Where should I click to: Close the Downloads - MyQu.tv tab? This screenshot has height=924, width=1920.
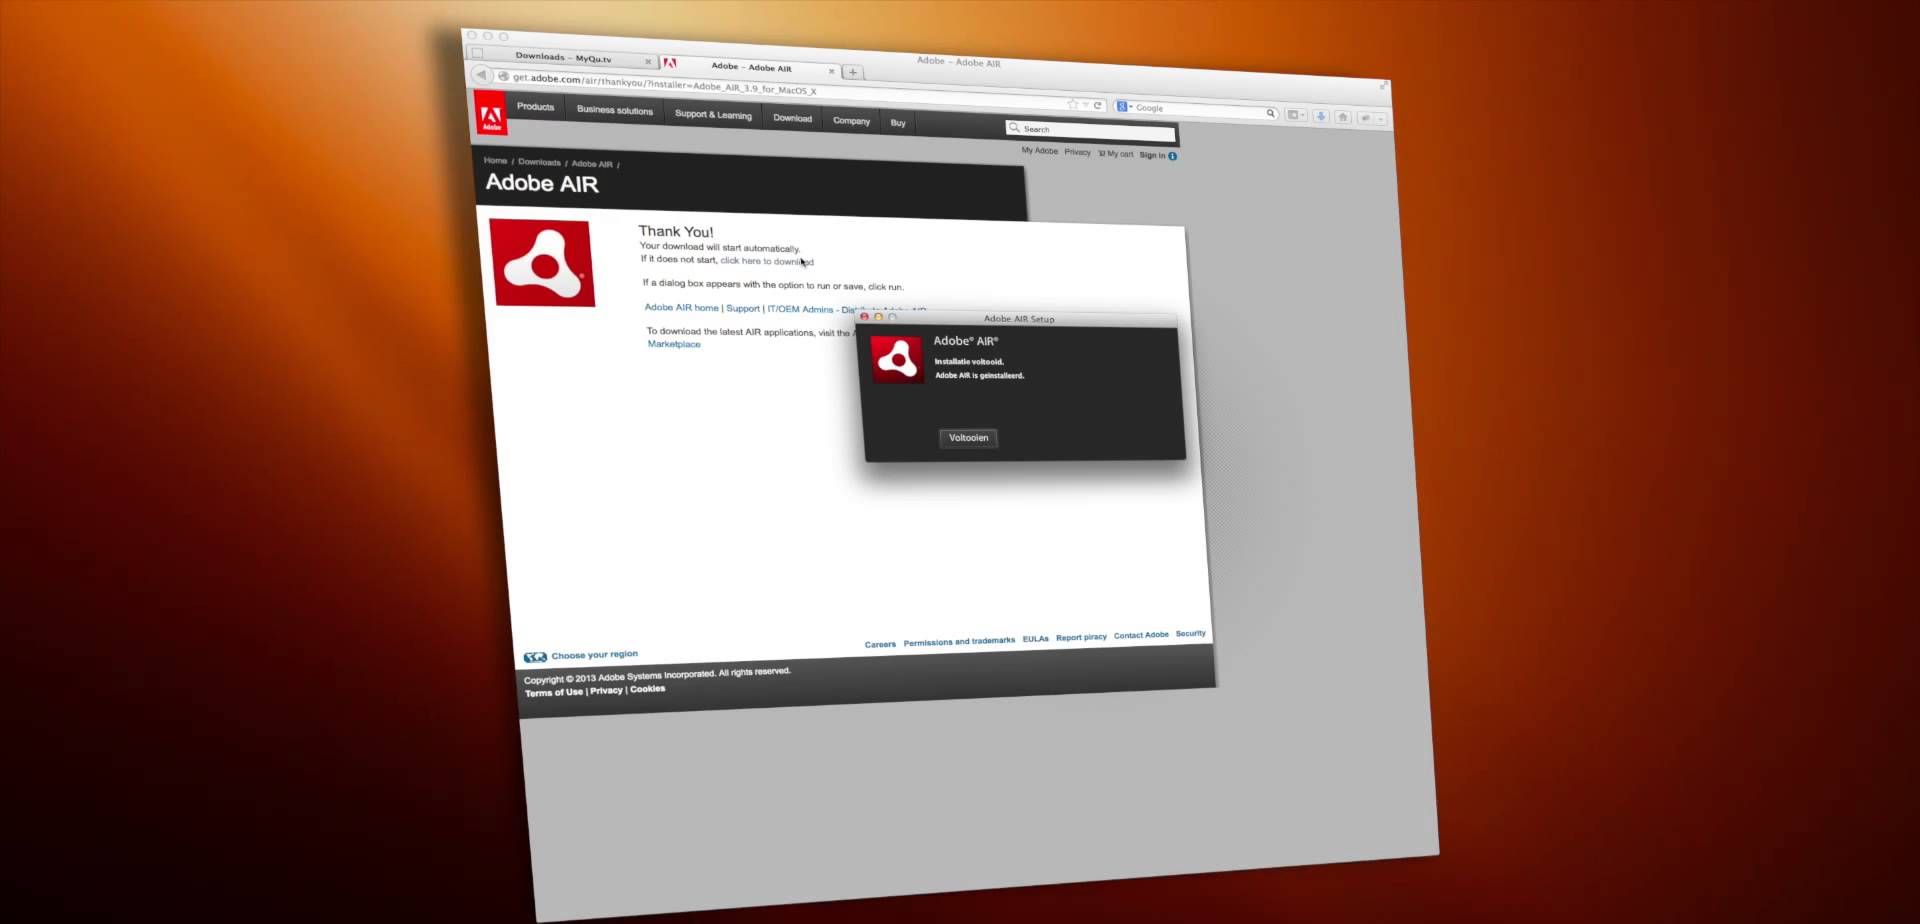pyautogui.click(x=648, y=61)
